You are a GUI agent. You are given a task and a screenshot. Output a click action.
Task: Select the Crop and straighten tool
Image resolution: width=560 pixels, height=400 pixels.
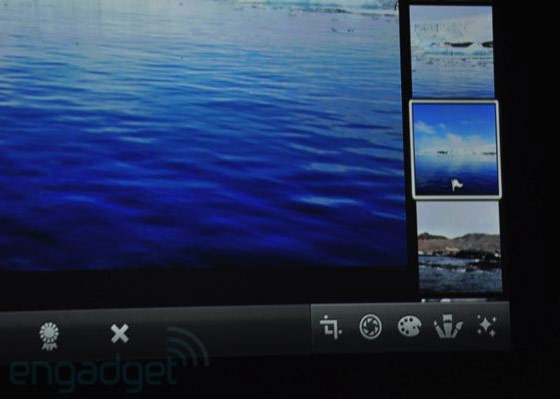tap(331, 327)
